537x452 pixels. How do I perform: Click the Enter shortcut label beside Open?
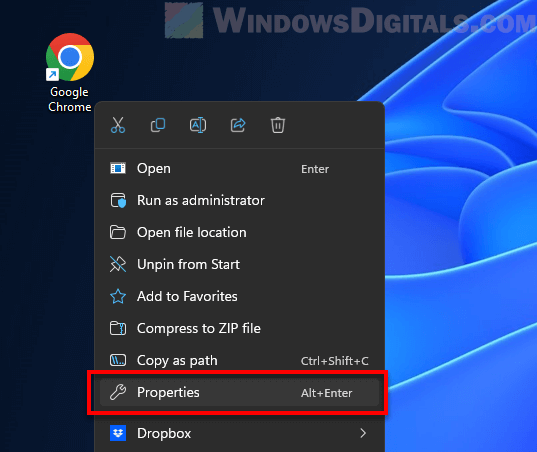tap(315, 169)
